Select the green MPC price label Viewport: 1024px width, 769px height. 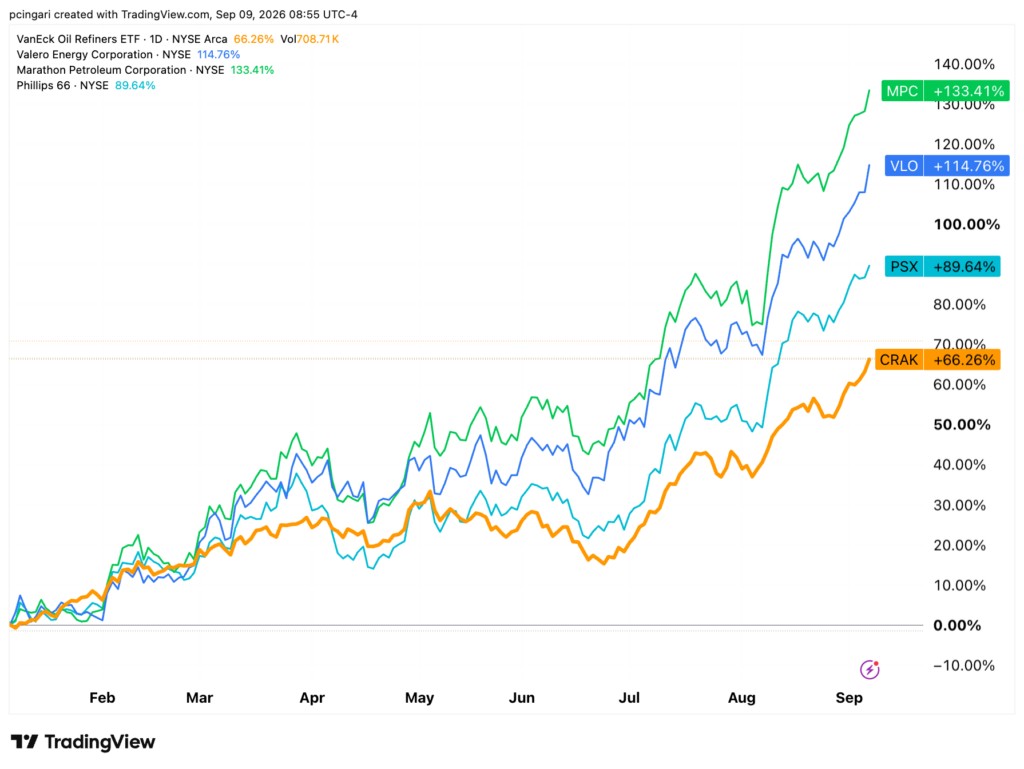point(945,91)
